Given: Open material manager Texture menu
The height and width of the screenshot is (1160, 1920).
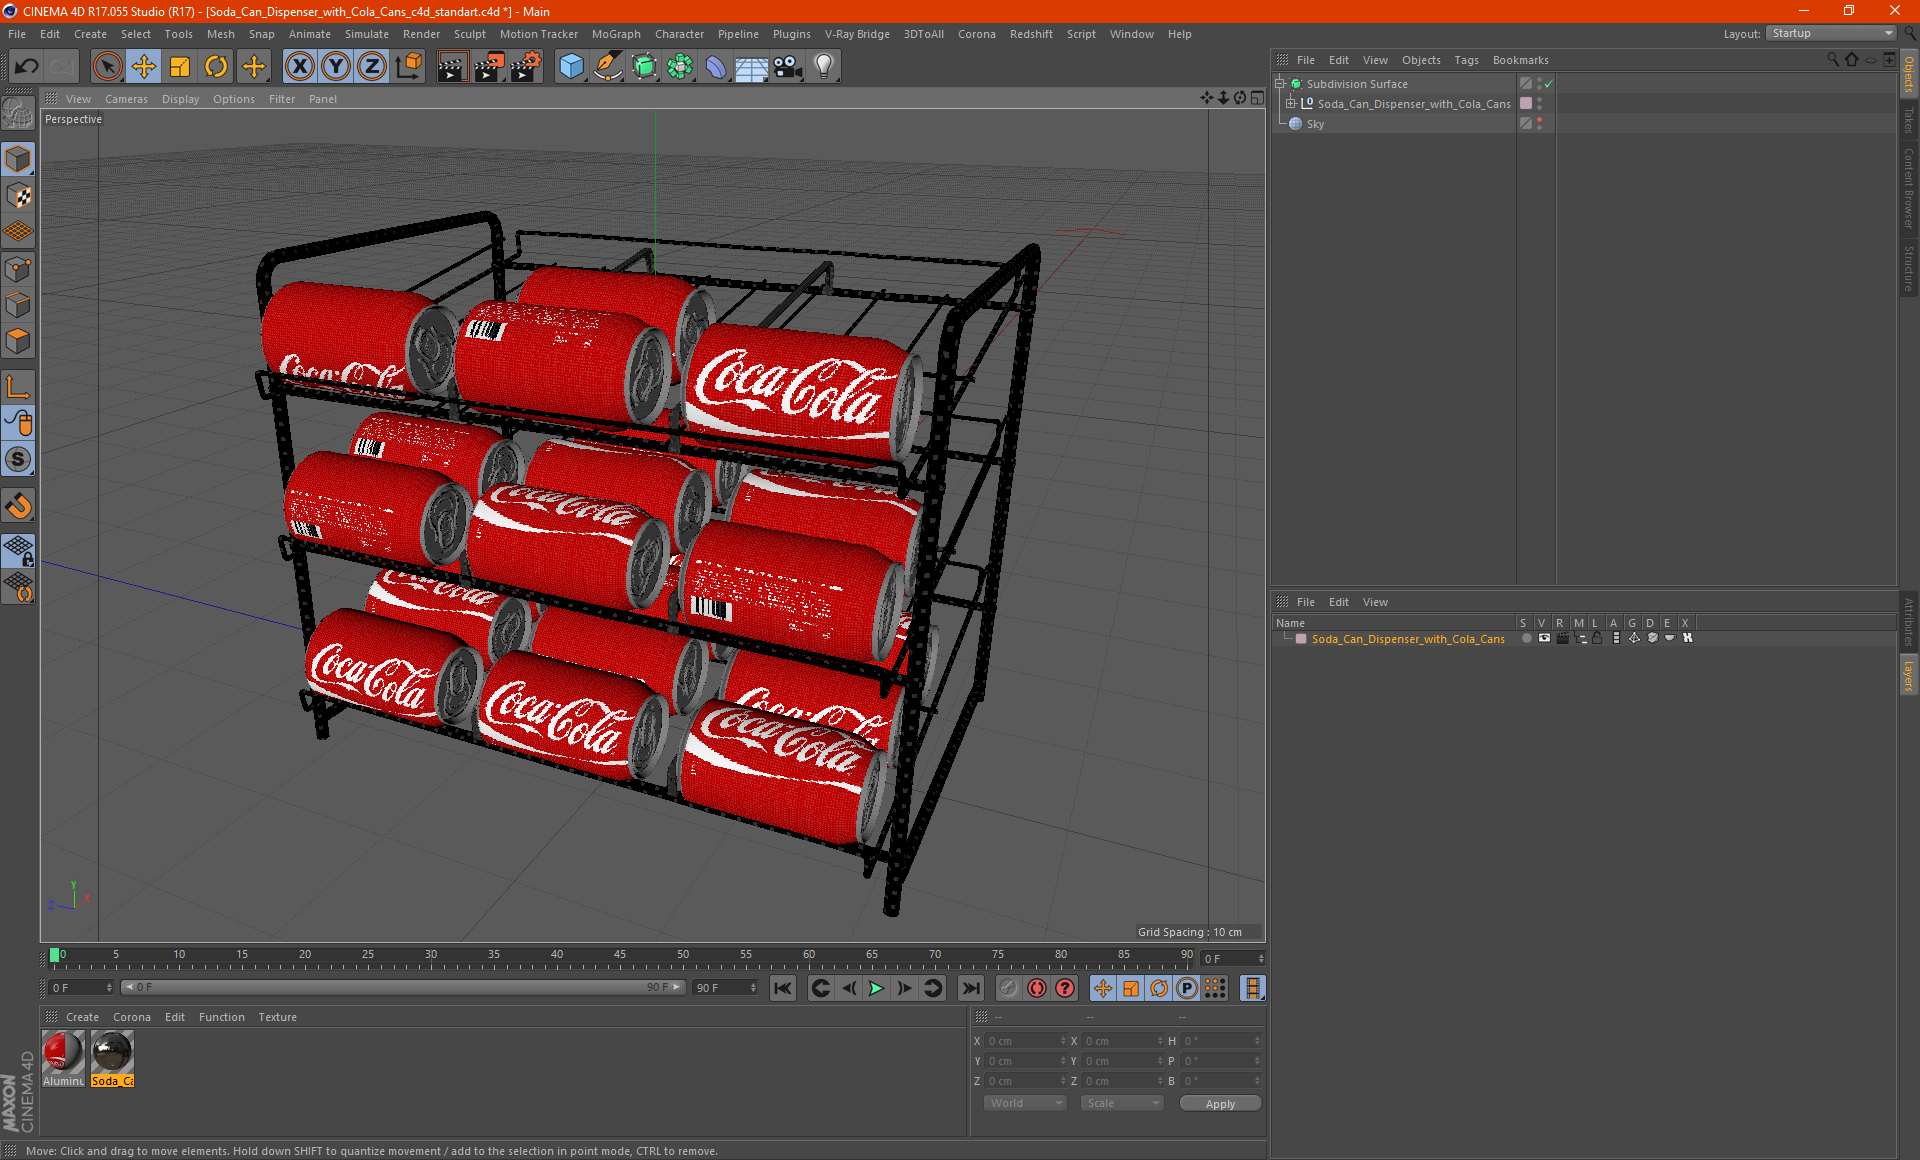Looking at the screenshot, I should click(x=277, y=1017).
